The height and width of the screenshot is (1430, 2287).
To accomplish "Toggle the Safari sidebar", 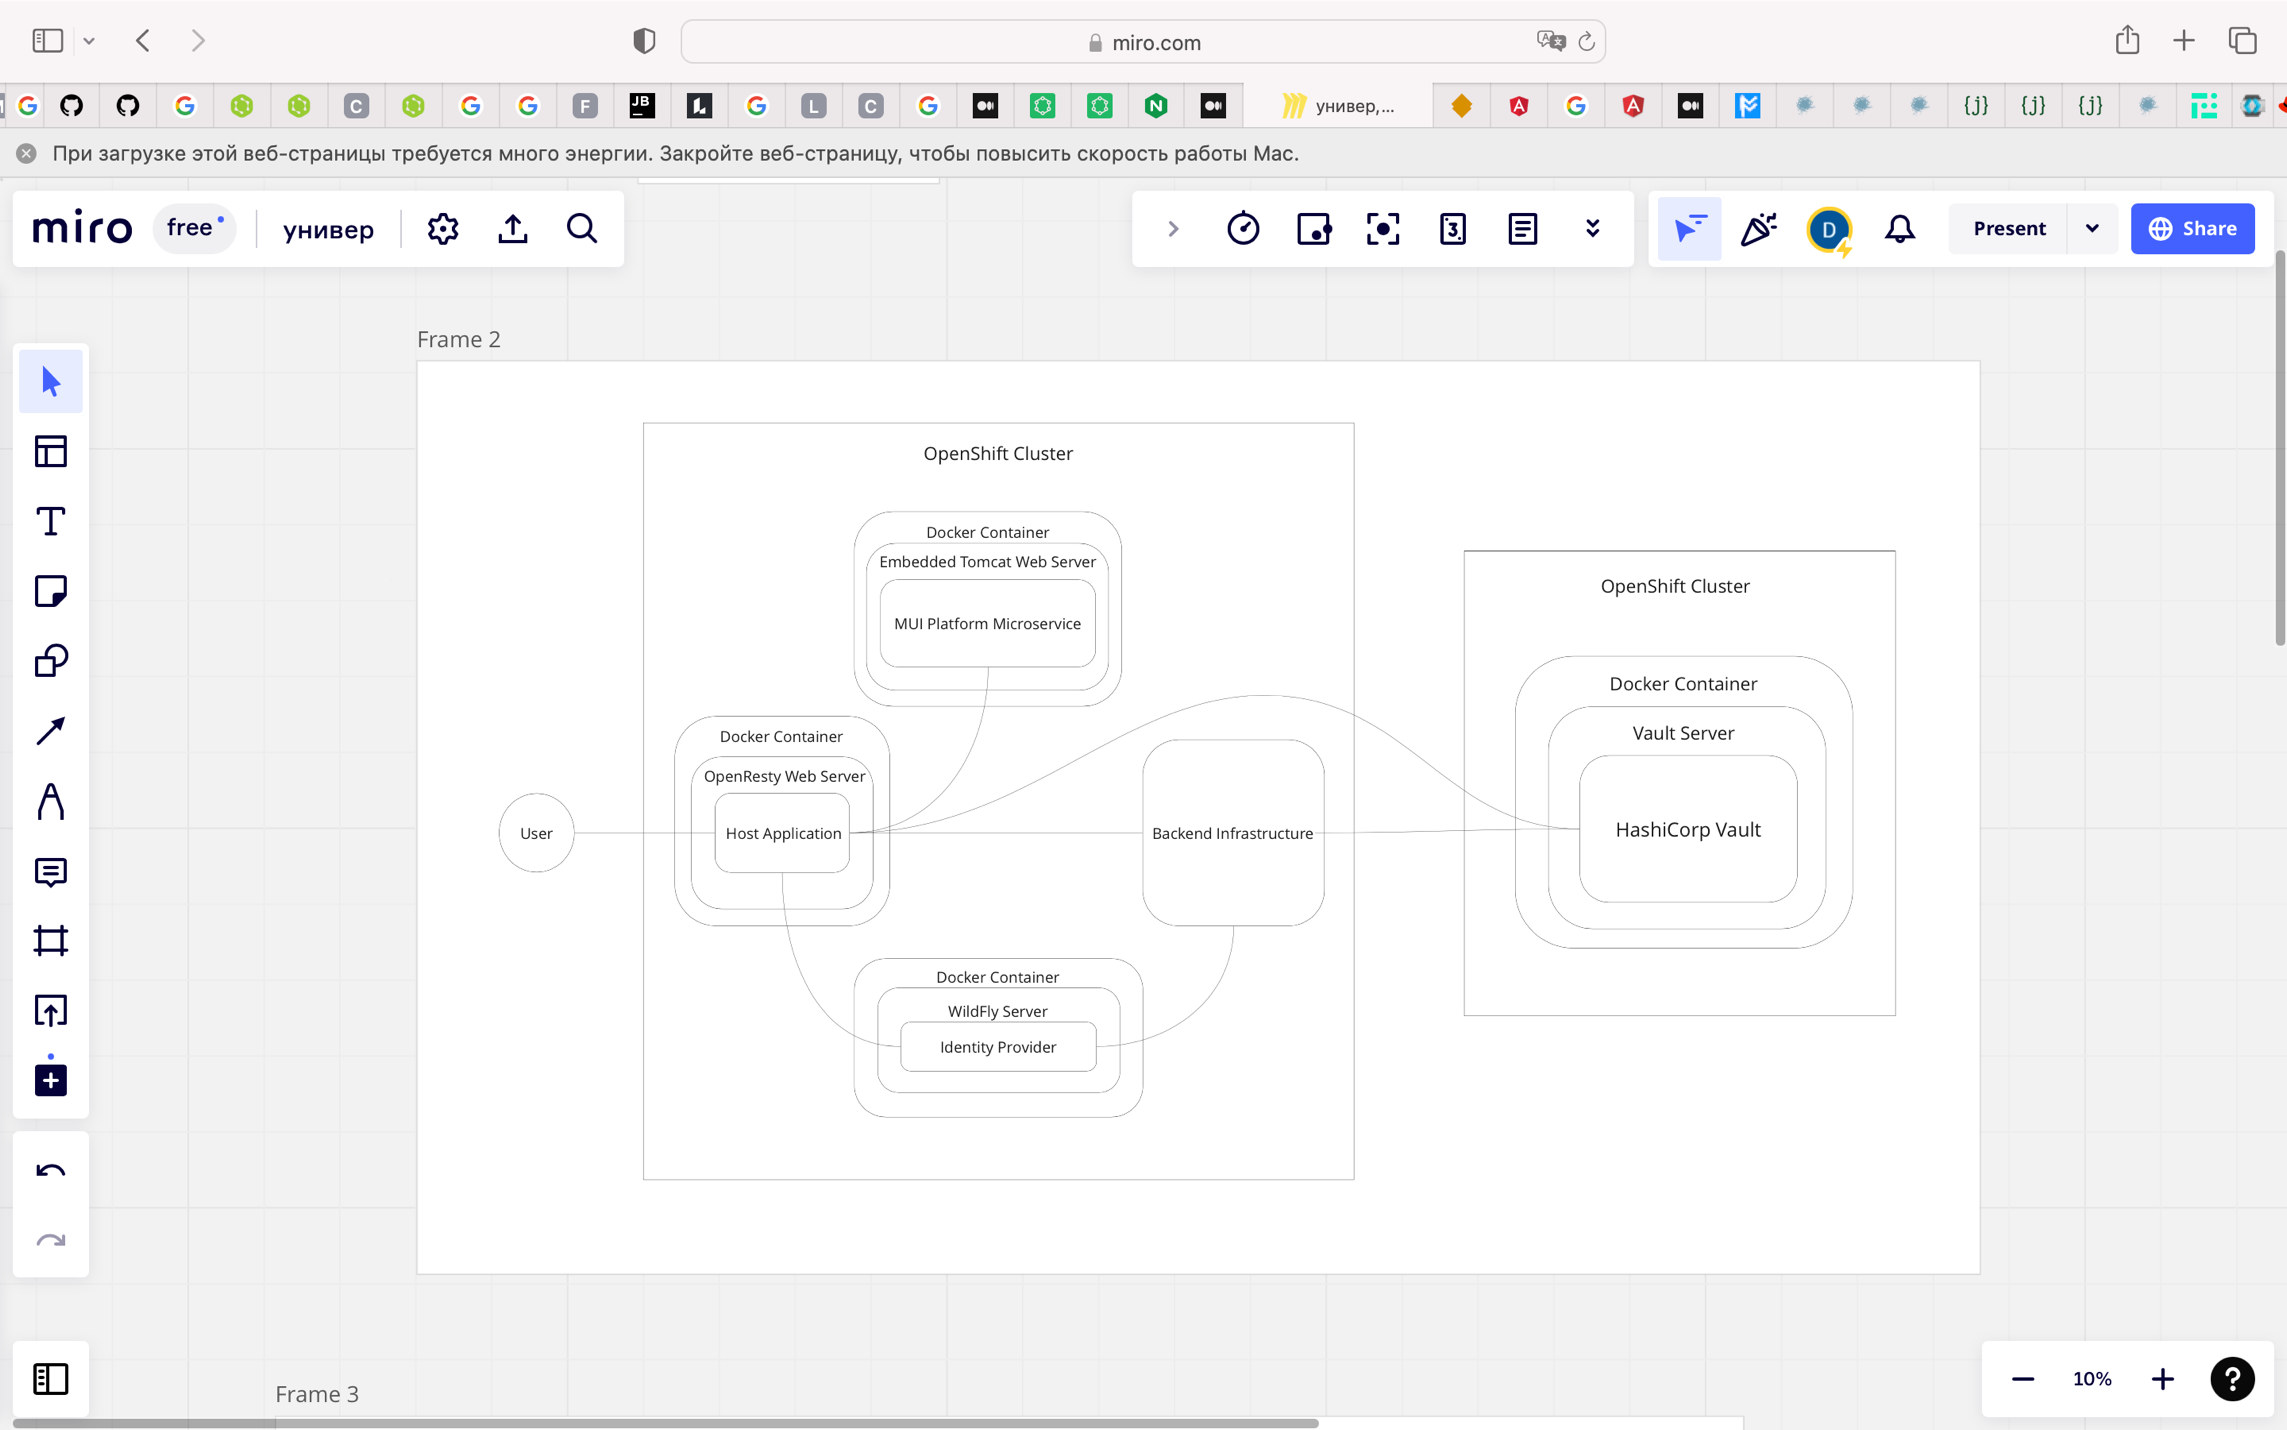I will pos(48,41).
